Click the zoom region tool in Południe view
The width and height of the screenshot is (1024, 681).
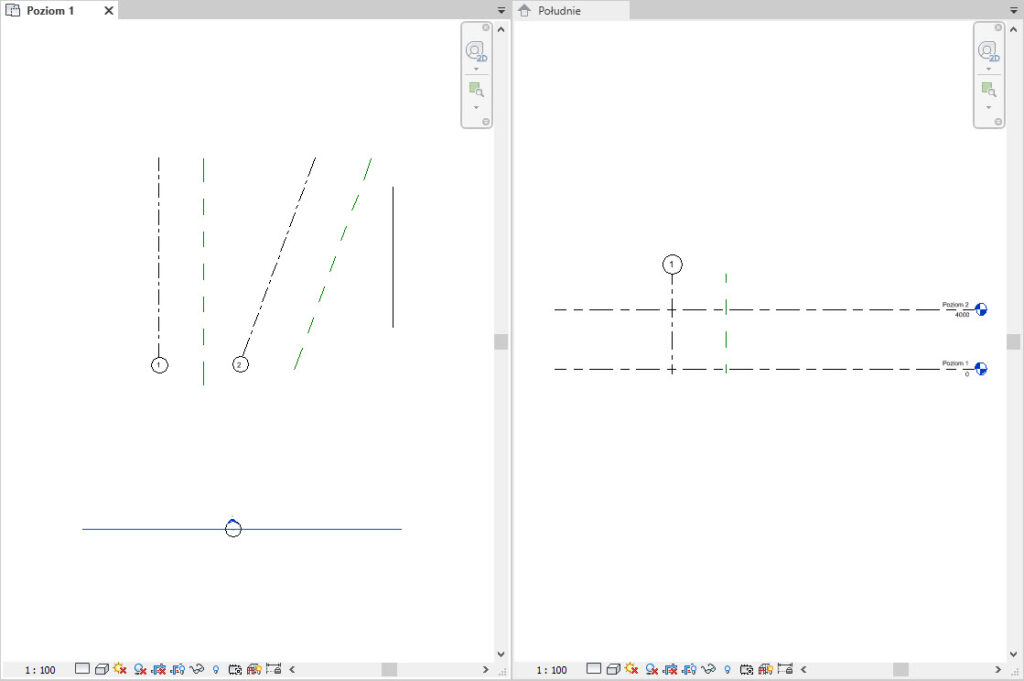point(988,90)
